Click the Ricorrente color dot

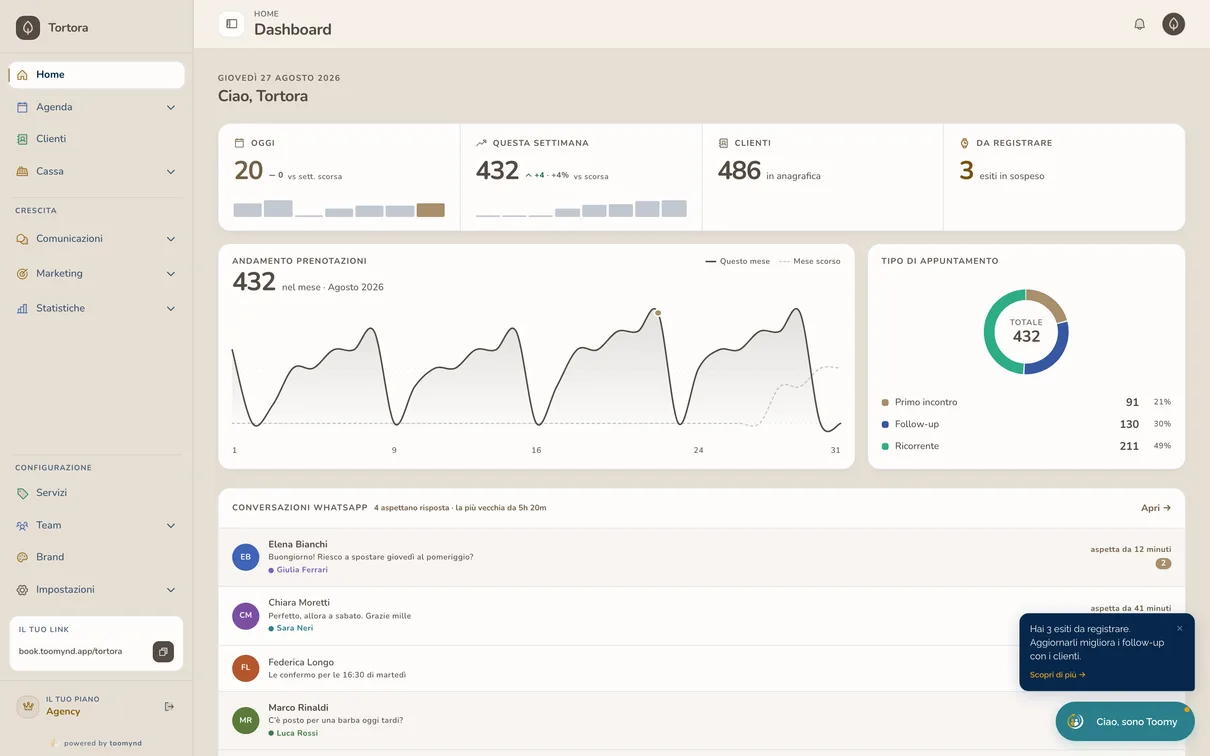(x=885, y=446)
